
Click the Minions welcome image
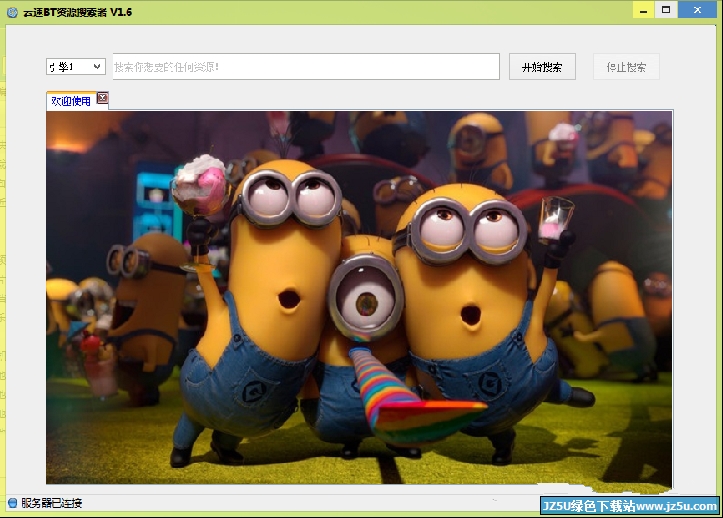pos(359,298)
